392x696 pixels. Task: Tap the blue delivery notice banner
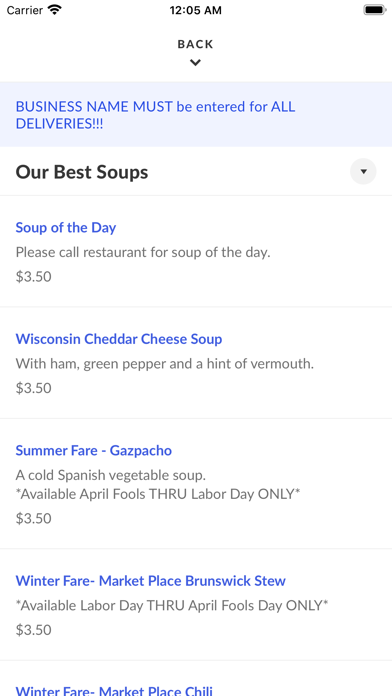(196, 115)
